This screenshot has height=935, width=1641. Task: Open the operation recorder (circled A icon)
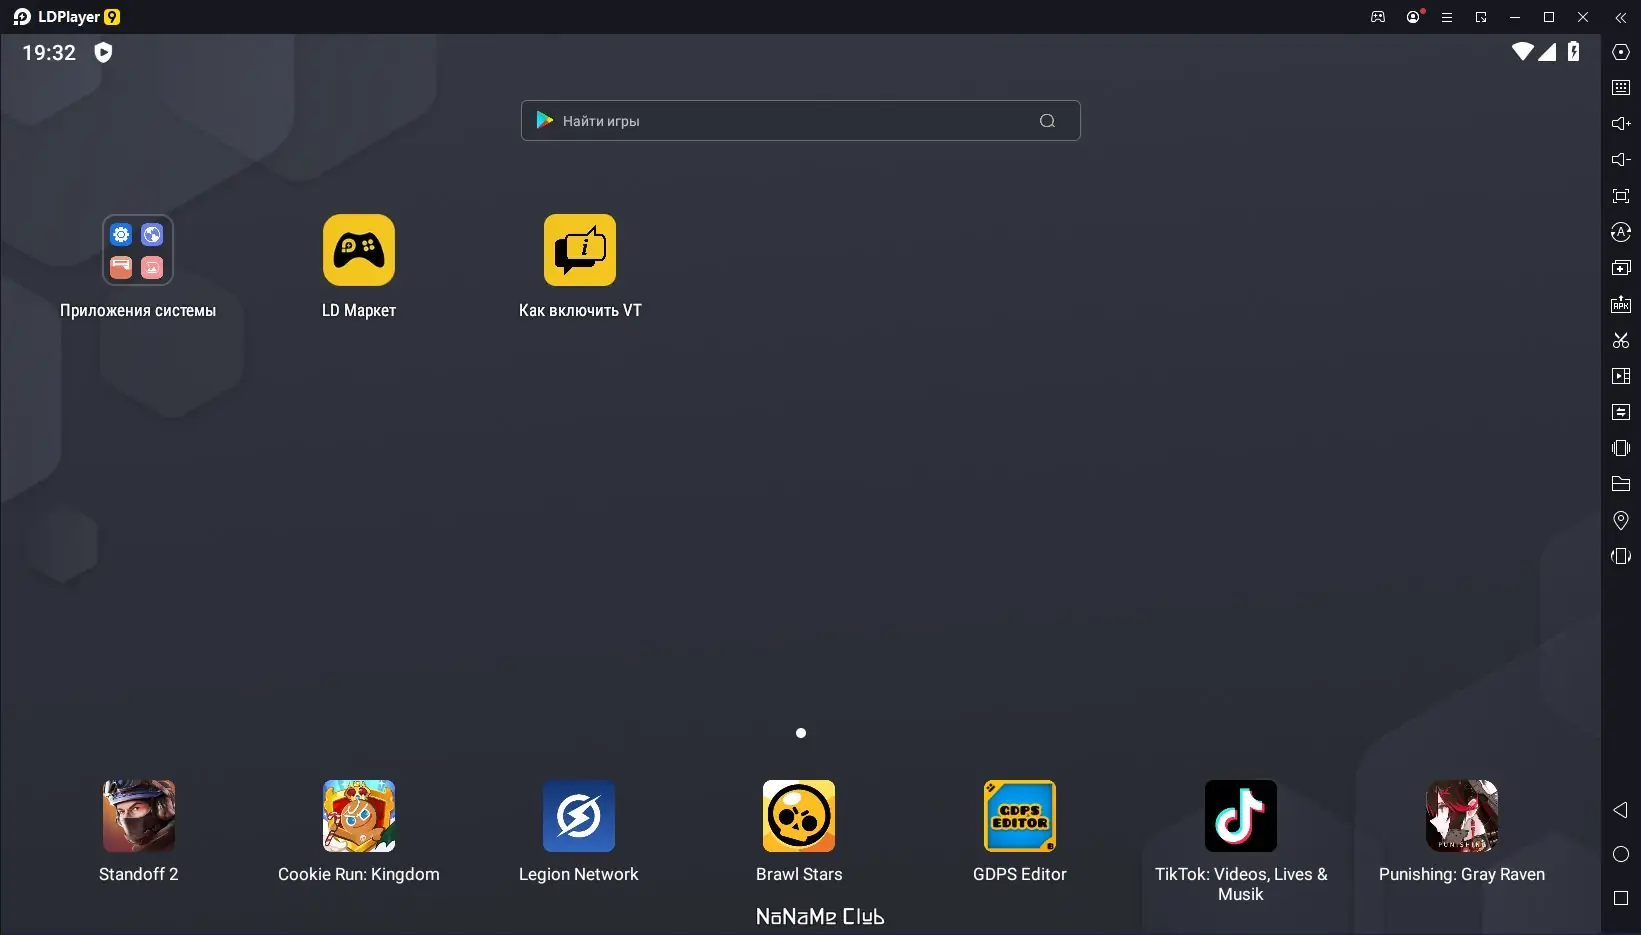(1621, 232)
